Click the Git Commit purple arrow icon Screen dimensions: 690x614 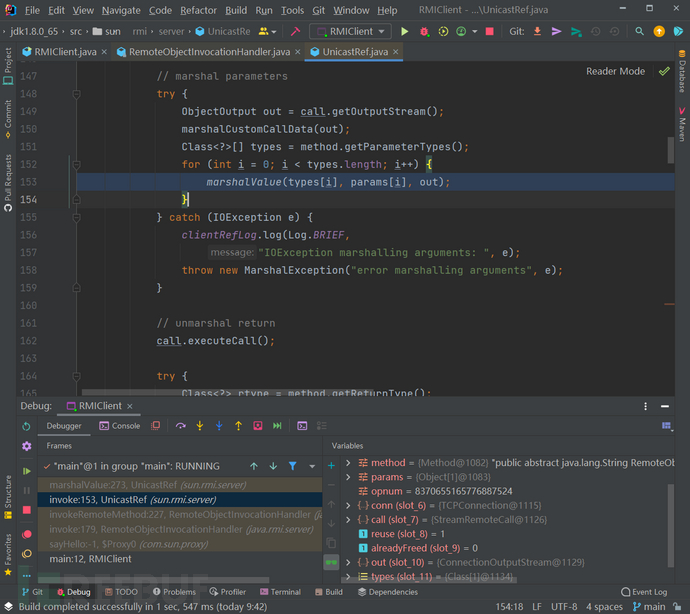coord(556,31)
